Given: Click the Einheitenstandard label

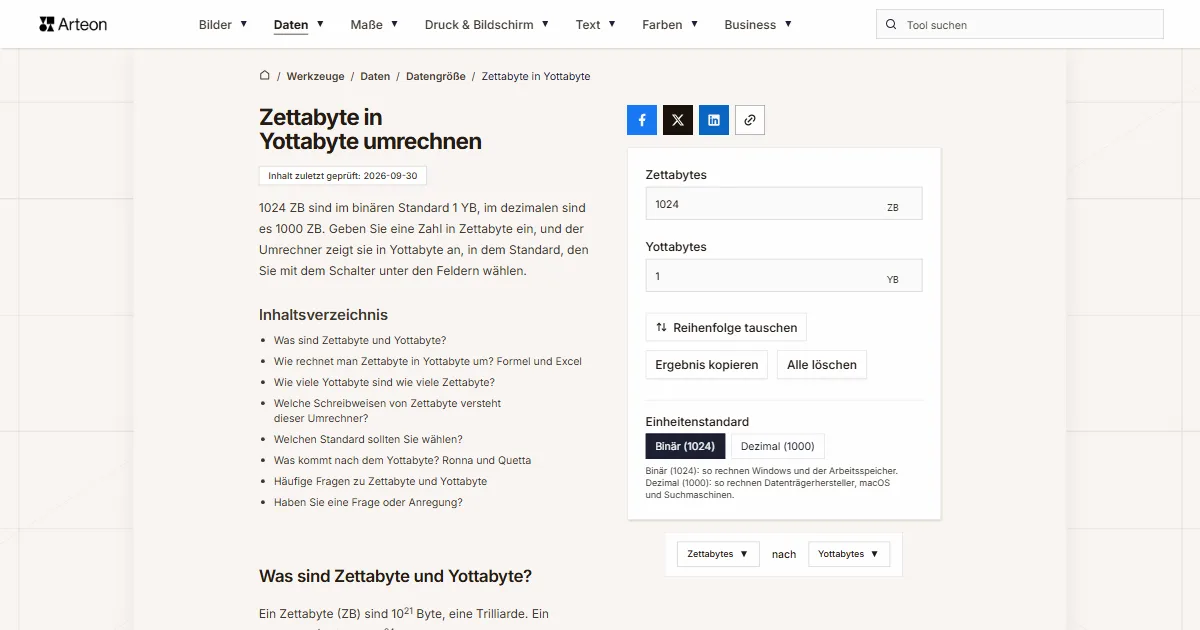Looking at the screenshot, I should tap(697, 422).
